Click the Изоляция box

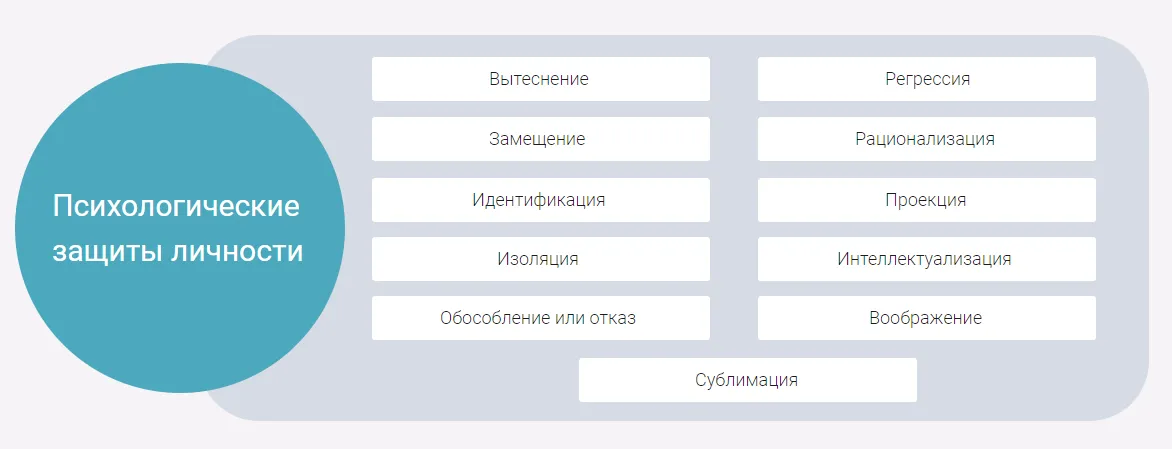[540, 259]
